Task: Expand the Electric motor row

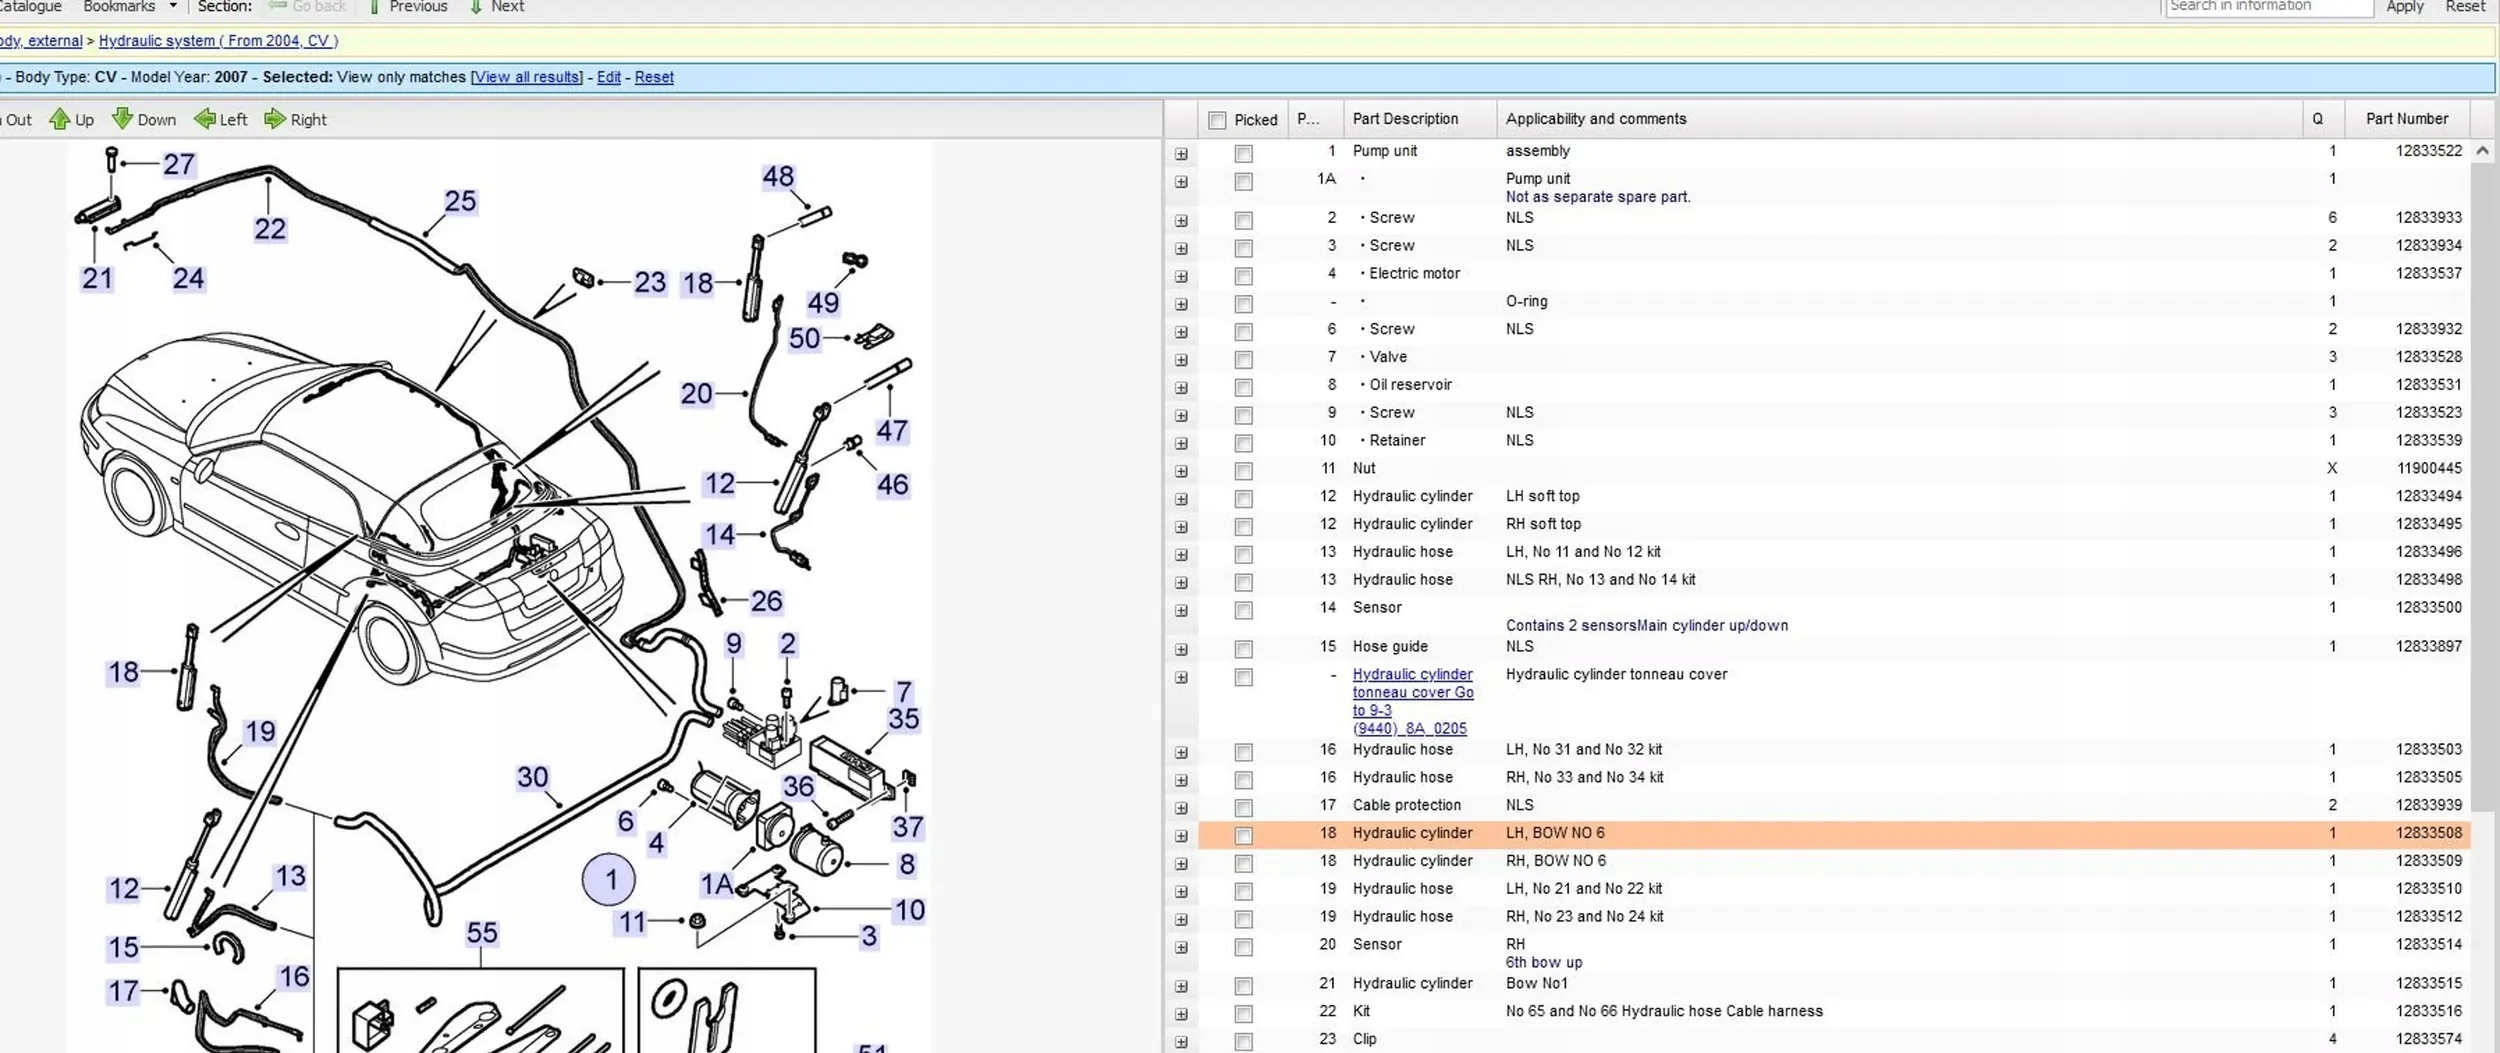Action: (x=1181, y=276)
